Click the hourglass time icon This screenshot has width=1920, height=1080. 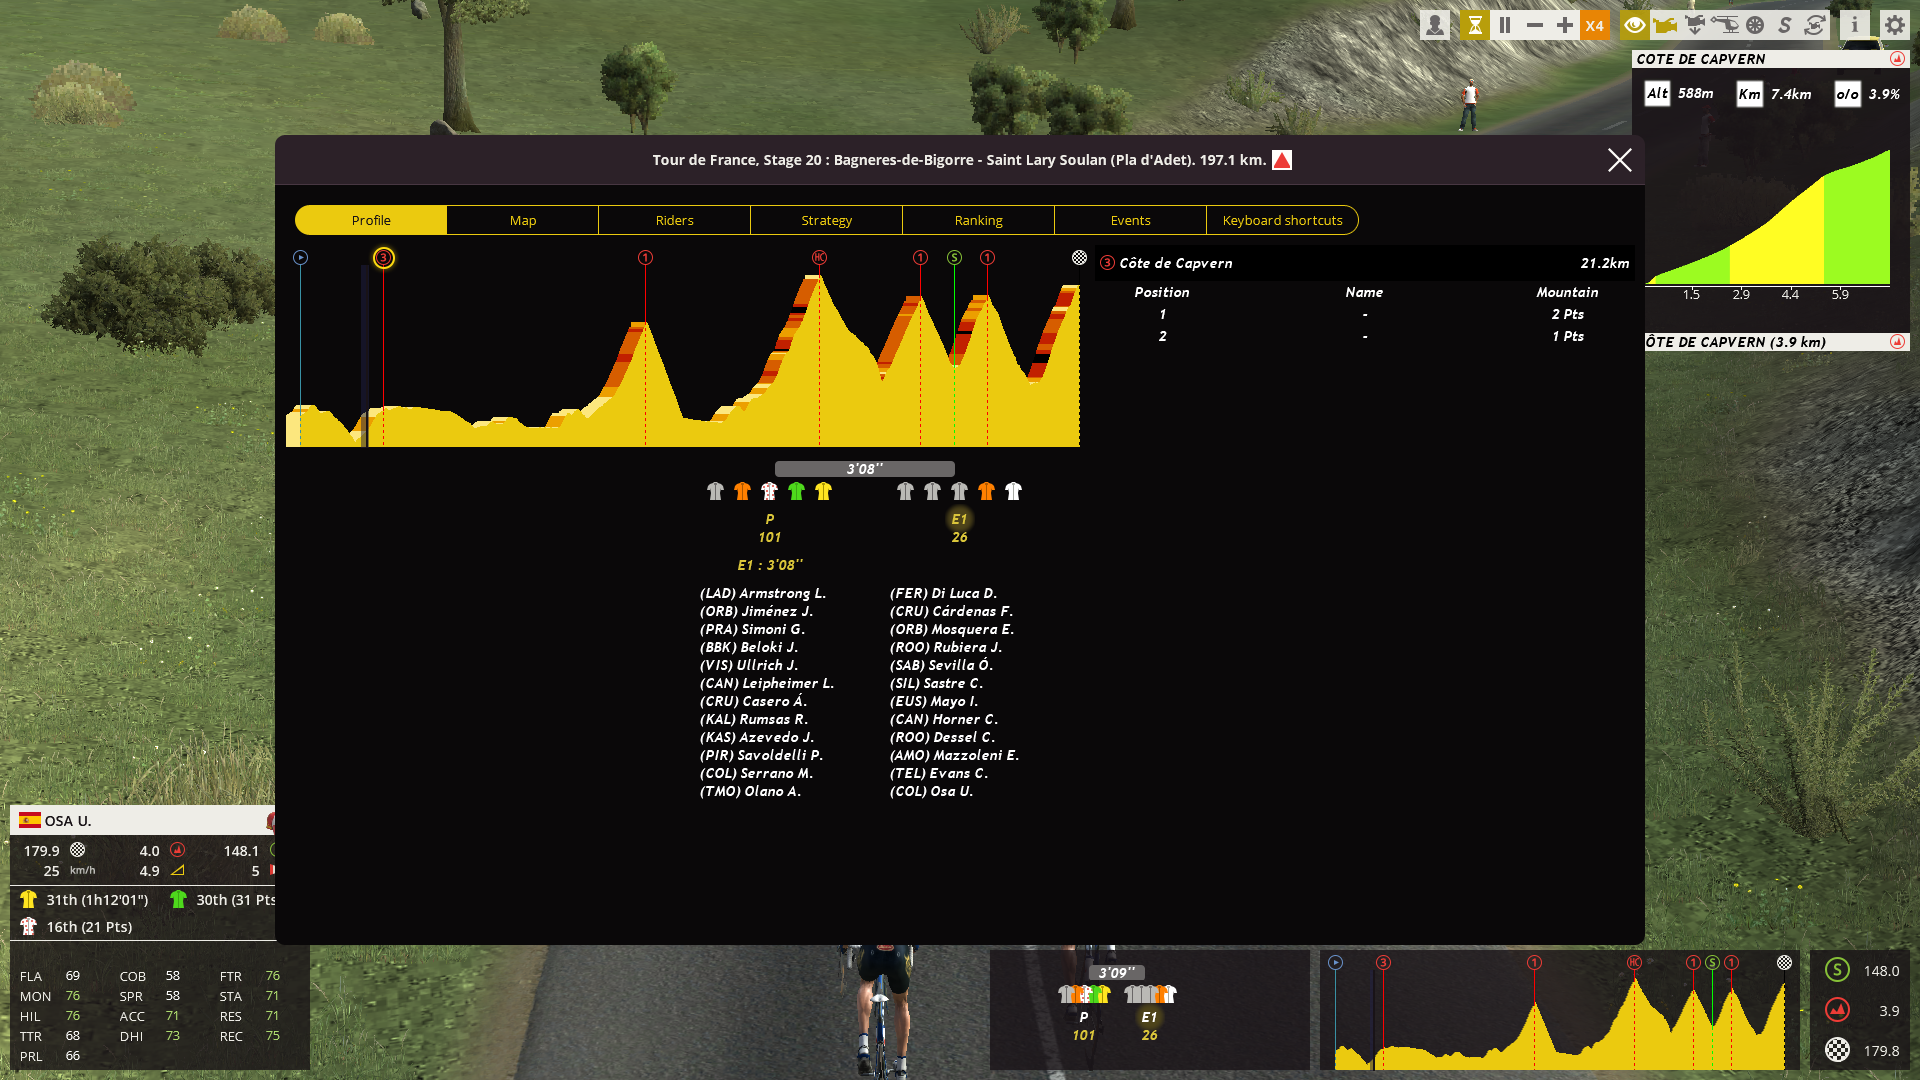click(1474, 25)
